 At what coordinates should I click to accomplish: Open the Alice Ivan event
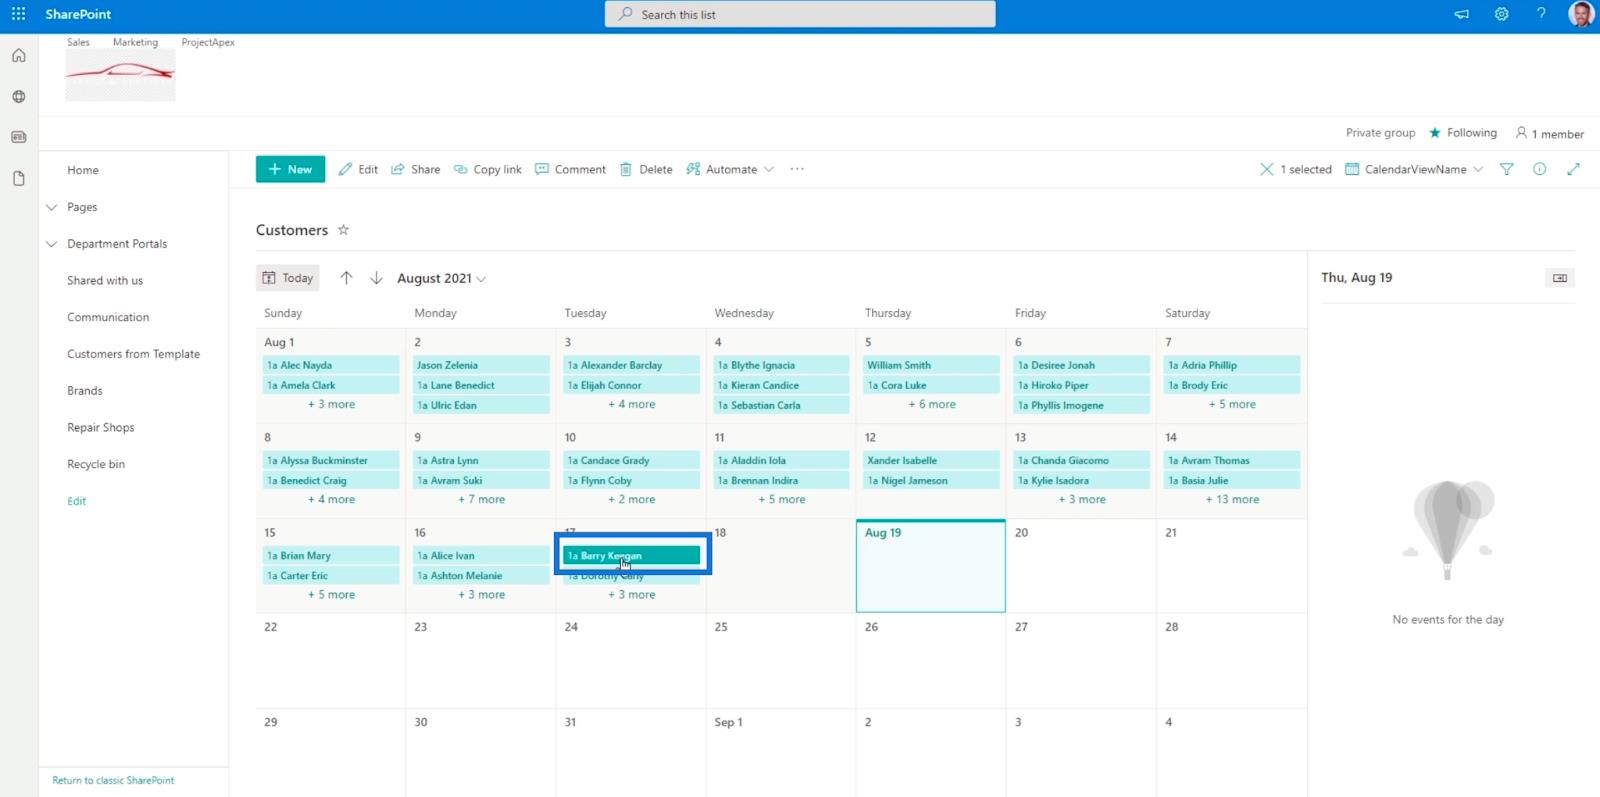[481, 555]
